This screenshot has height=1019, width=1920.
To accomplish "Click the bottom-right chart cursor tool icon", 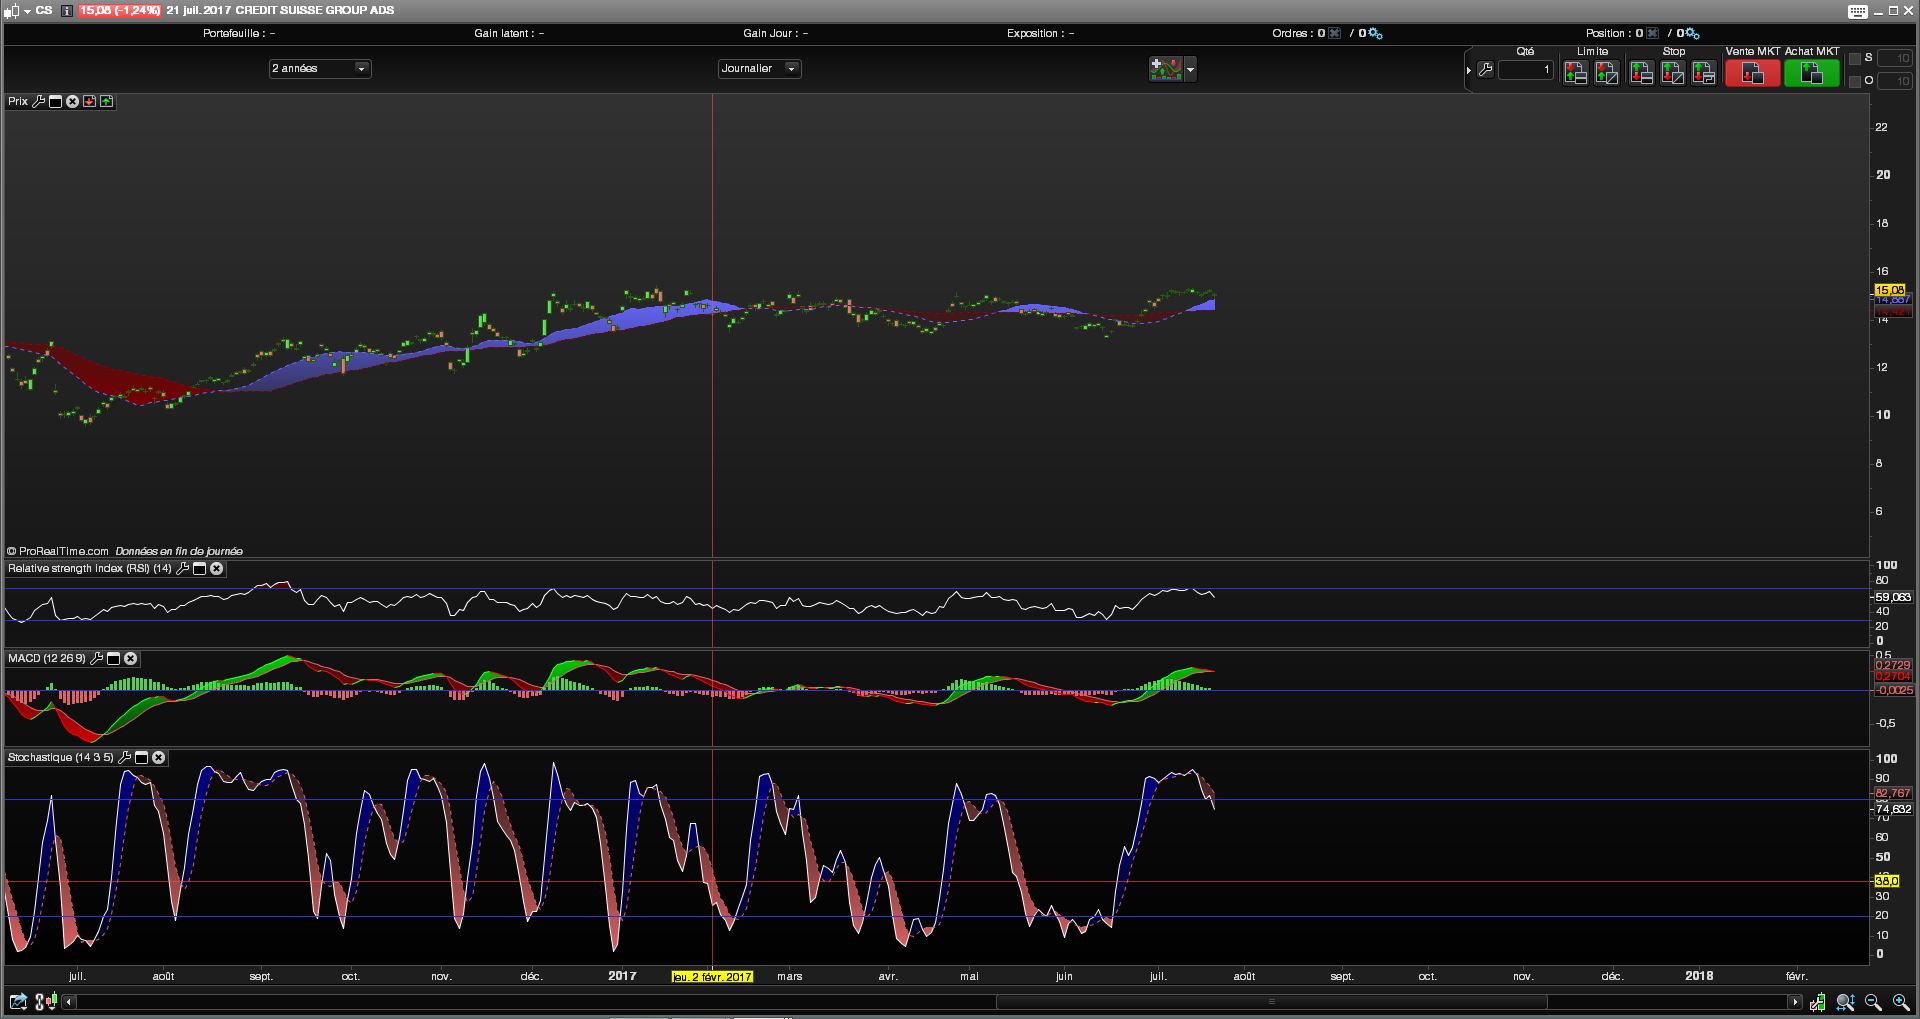I will pos(1818,1001).
